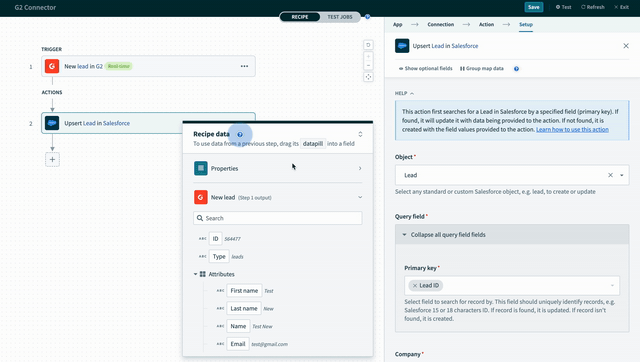Viewport: 640px width, 362px height.
Task: Collapse the HELP section
Action: 404,93
